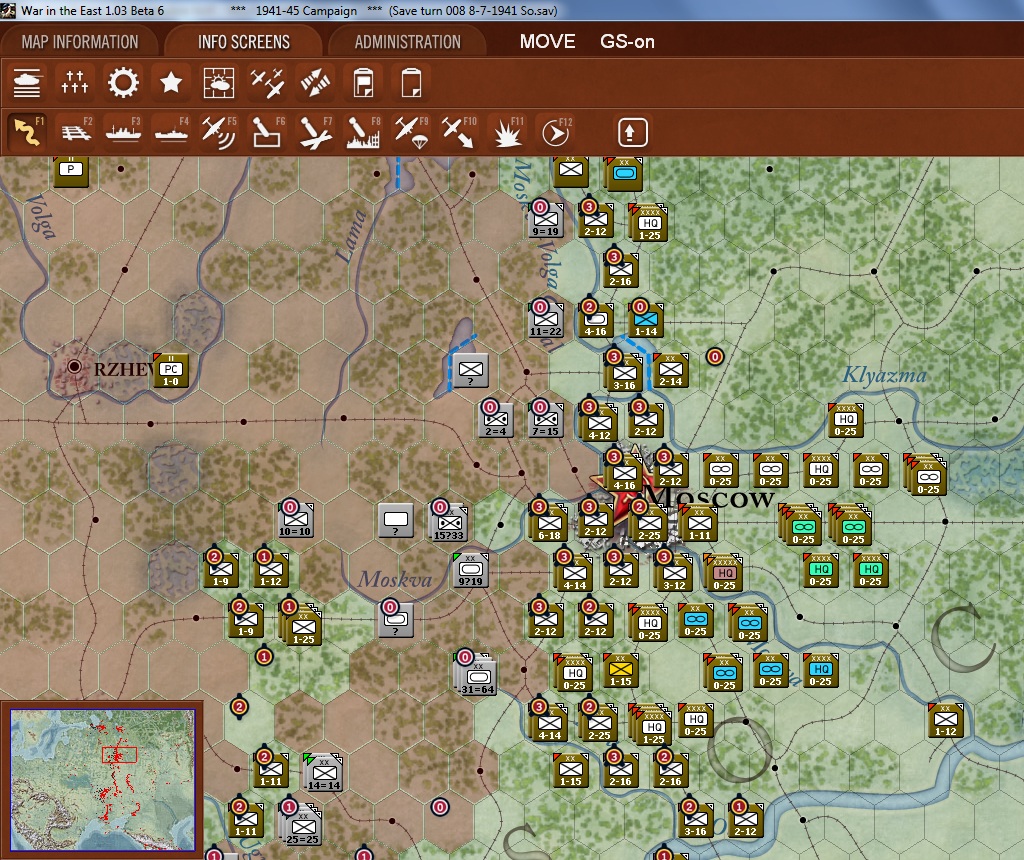Select the F11 explosion icon
Image resolution: width=1024 pixels, height=860 pixels.
coord(507,133)
